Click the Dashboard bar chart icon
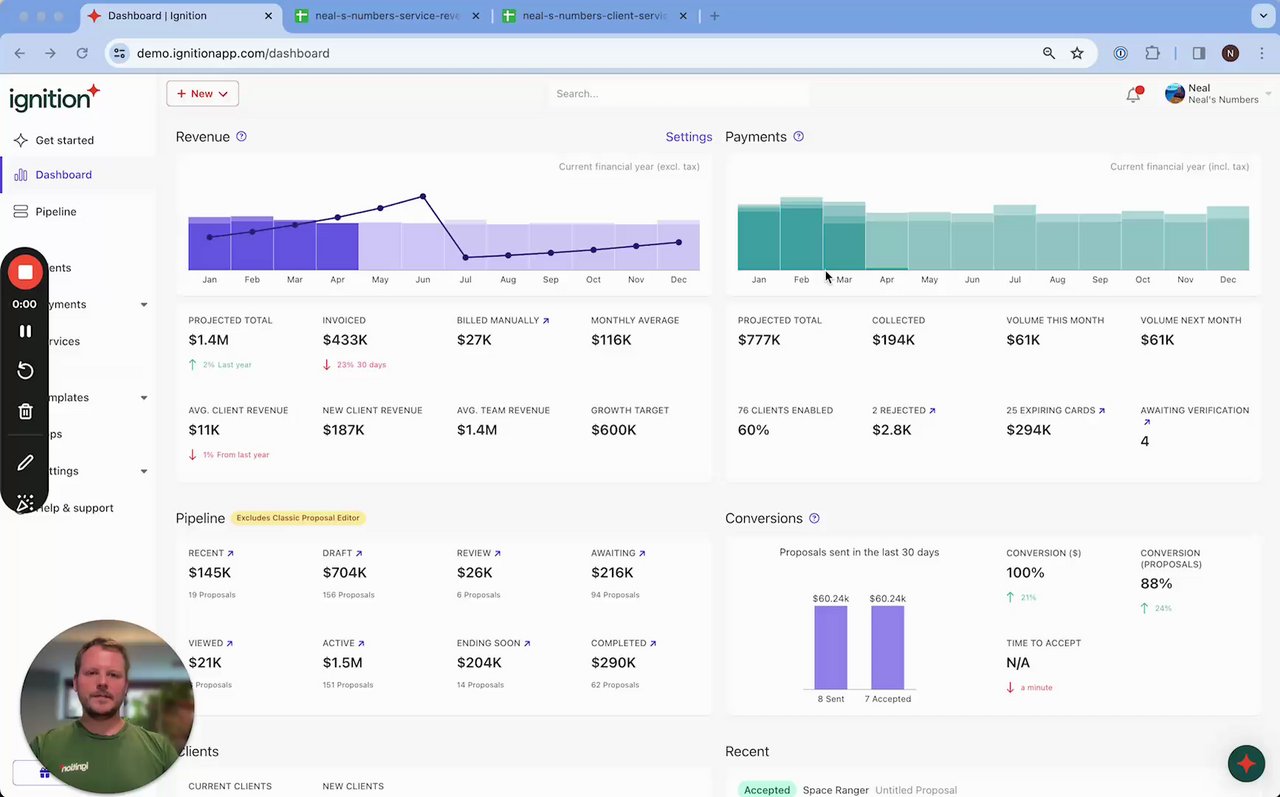 pos(20,174)
